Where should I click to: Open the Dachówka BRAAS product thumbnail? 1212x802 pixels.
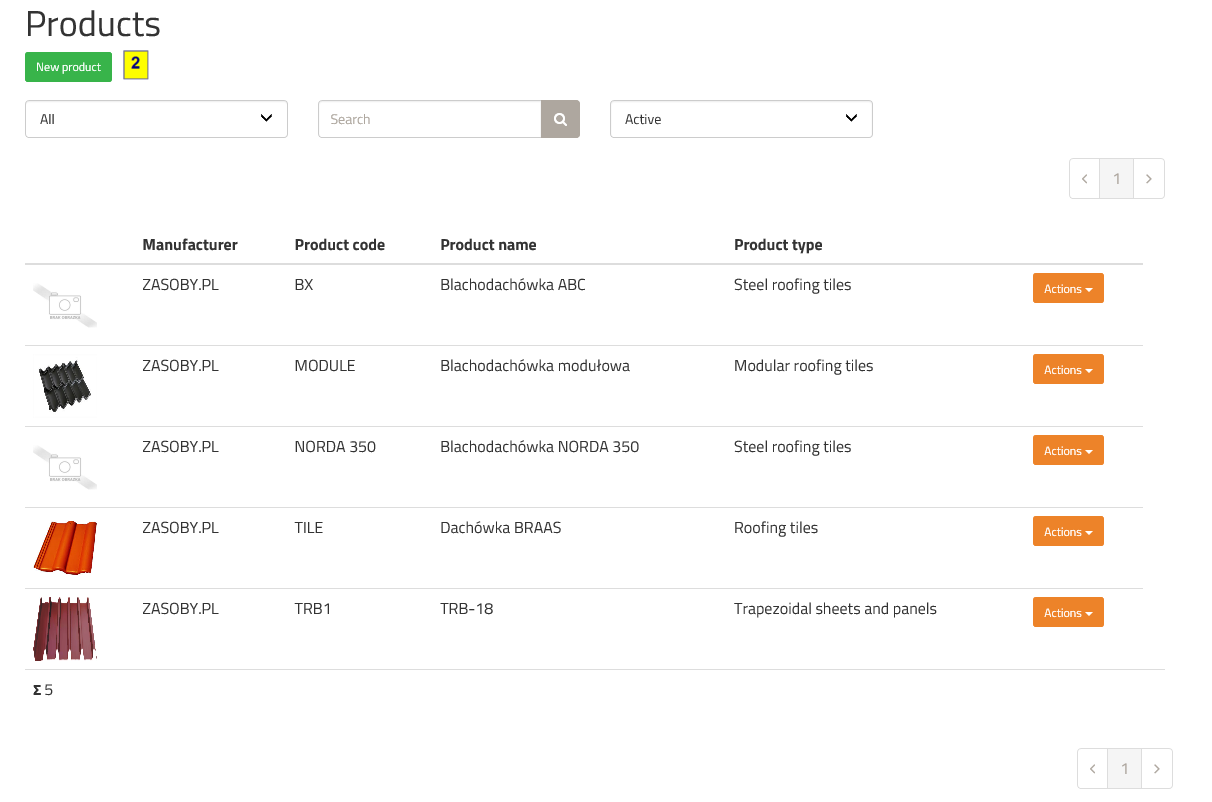click(x=65, y=547)
